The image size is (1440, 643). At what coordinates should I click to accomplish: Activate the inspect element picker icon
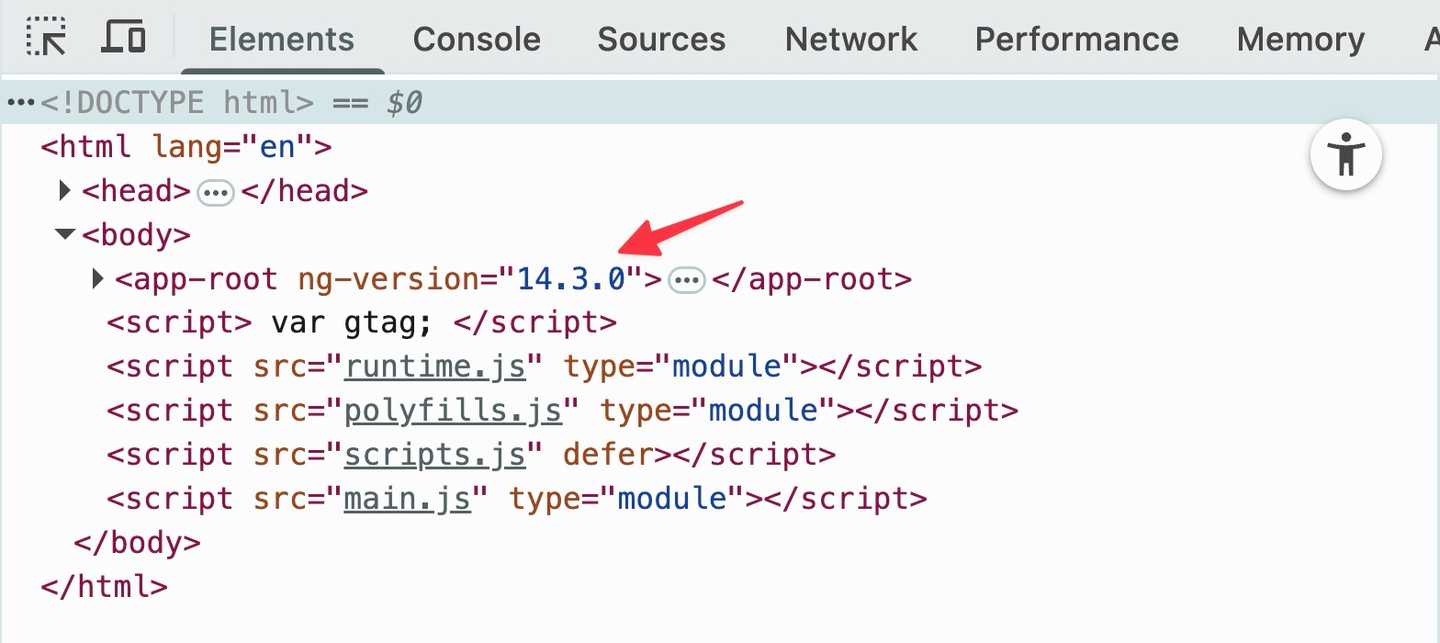point(46,37)
